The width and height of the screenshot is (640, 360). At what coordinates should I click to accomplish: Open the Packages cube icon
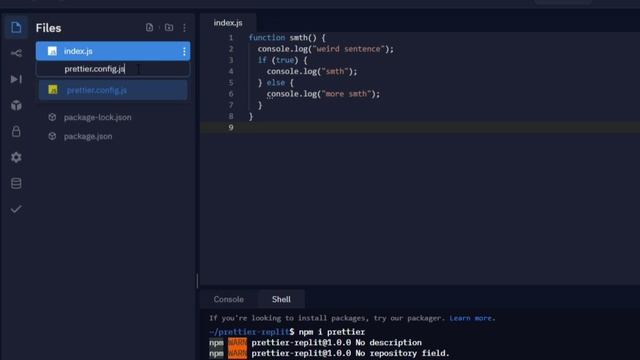16,105
